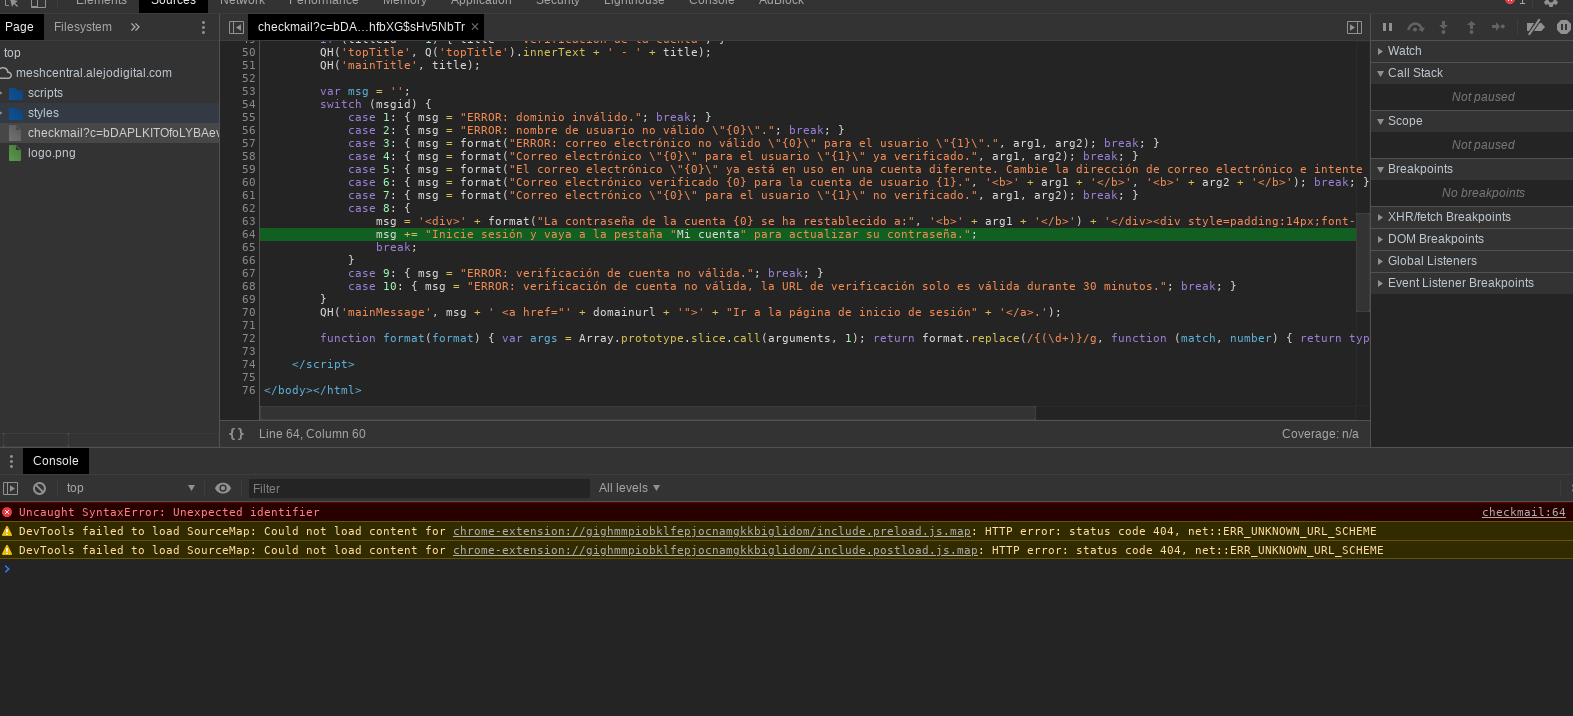This screenshot has width=1573, height=716.
Task: Toggle the file navigator sidebar
Action: [236, 27]
